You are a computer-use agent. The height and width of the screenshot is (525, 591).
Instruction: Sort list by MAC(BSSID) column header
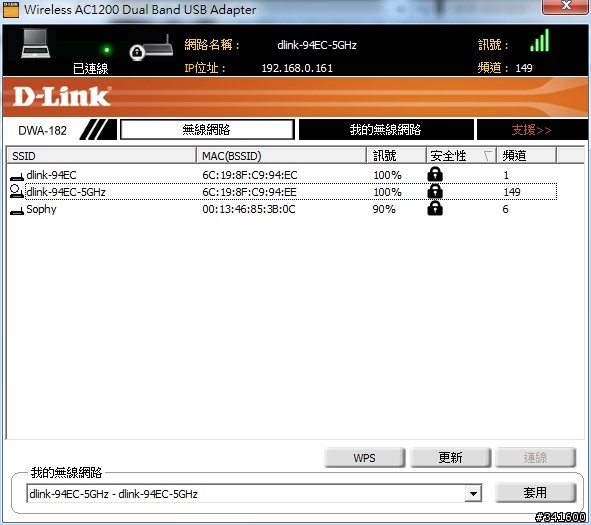pyautogui.click(x=281, y=156)
